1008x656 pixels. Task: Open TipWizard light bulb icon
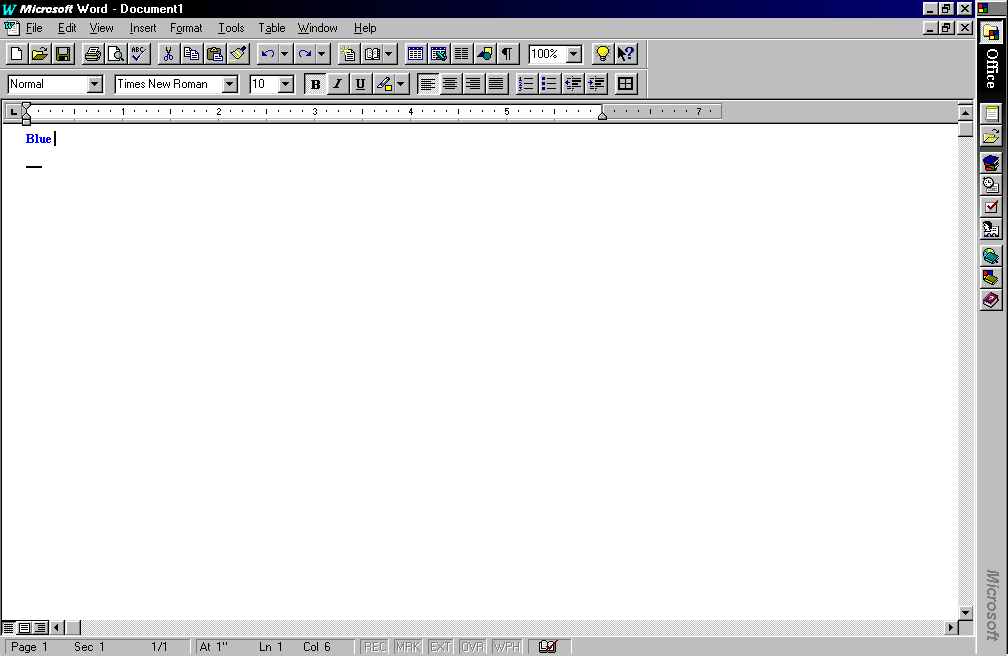tap(602, 54)
